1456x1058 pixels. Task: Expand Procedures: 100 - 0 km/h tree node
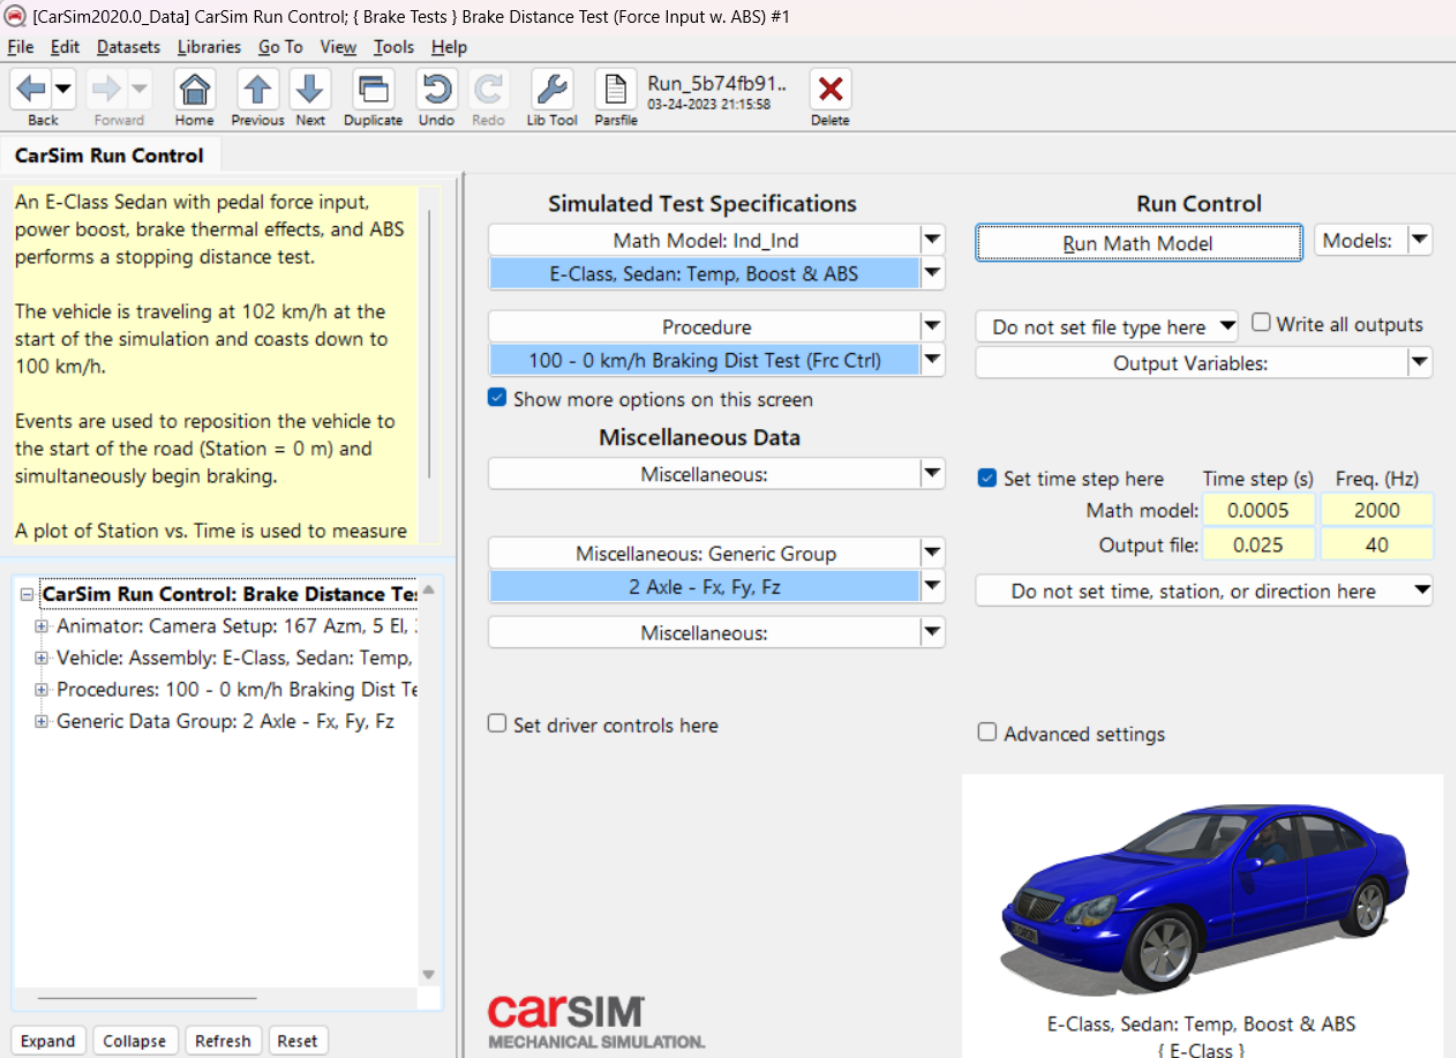(x=41, y=690)
